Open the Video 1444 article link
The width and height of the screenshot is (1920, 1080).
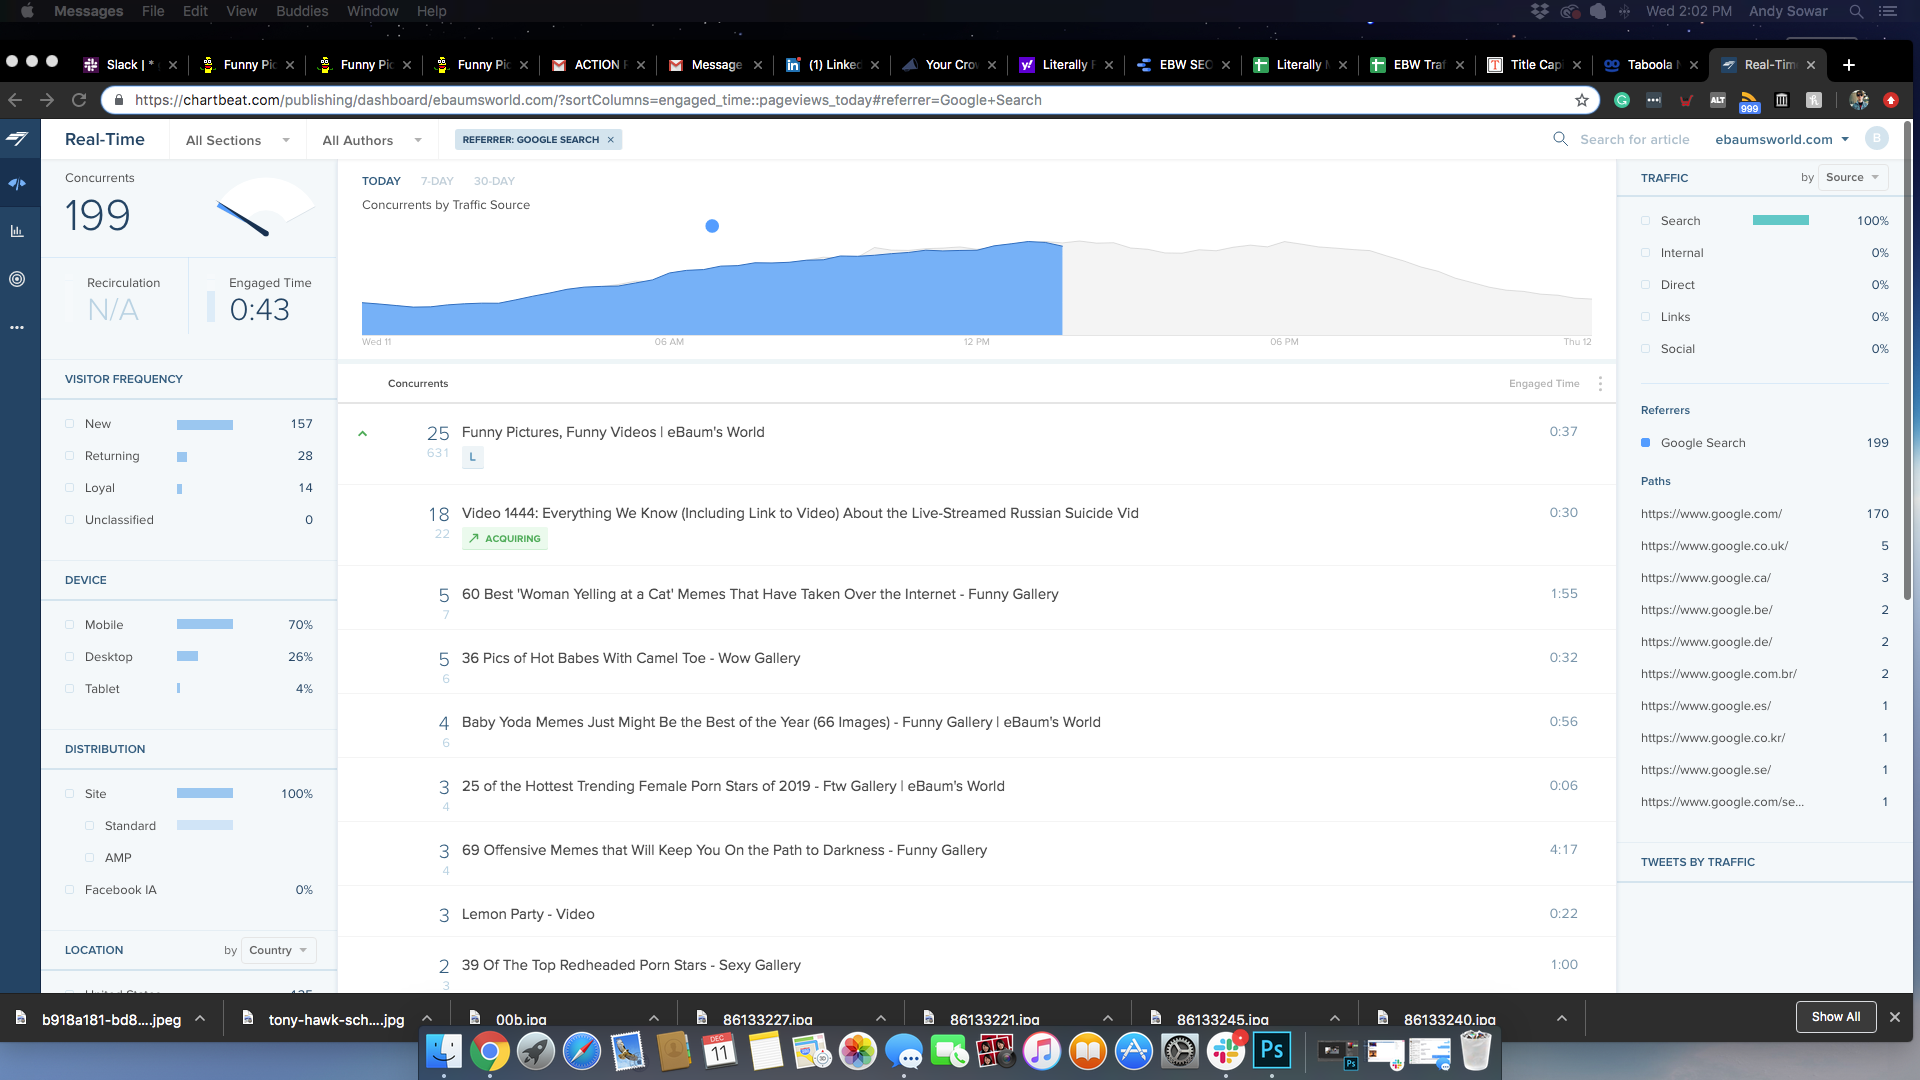[x=800, y=513]
